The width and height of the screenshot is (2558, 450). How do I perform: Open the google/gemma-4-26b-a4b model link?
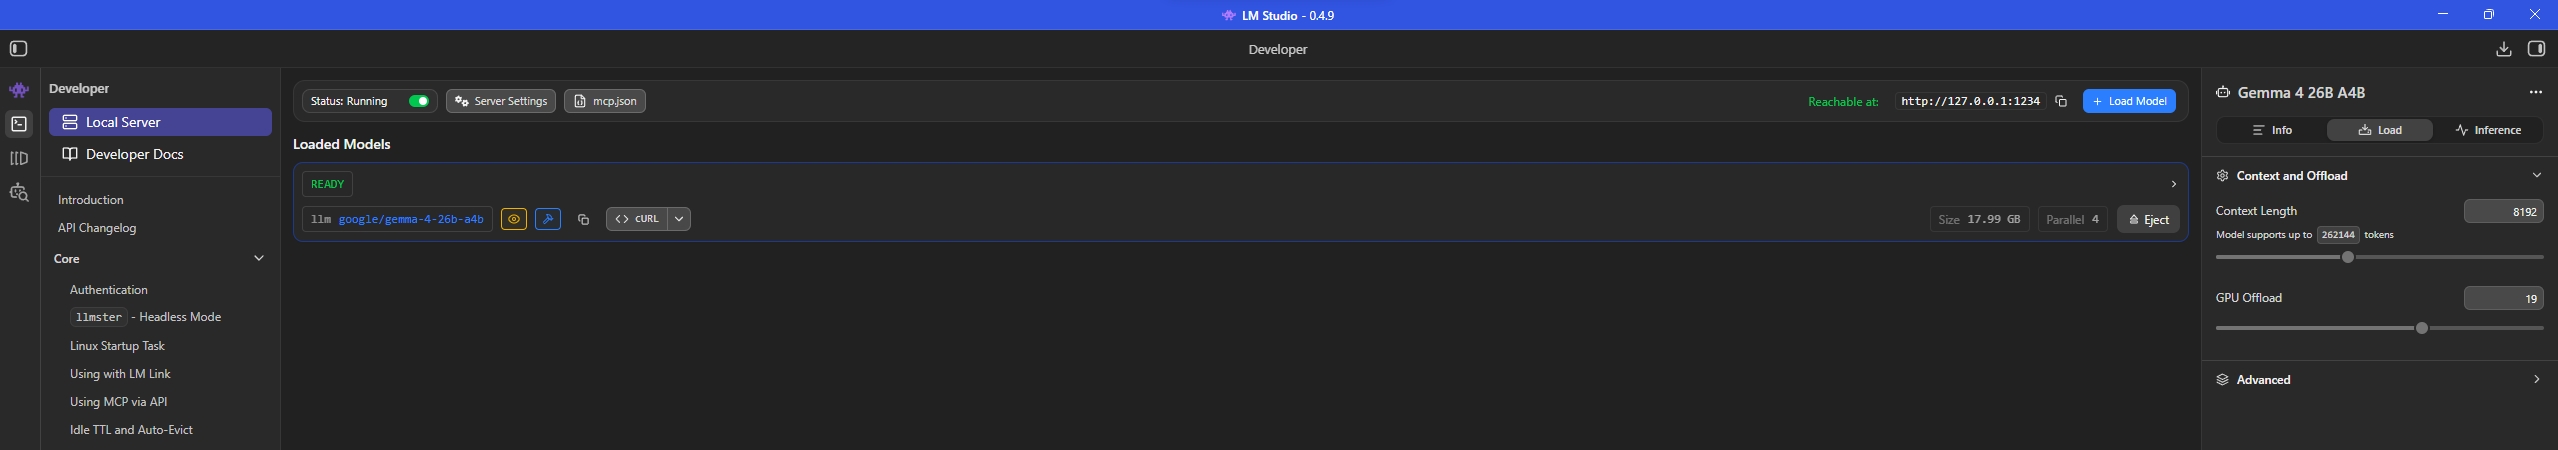411,219
